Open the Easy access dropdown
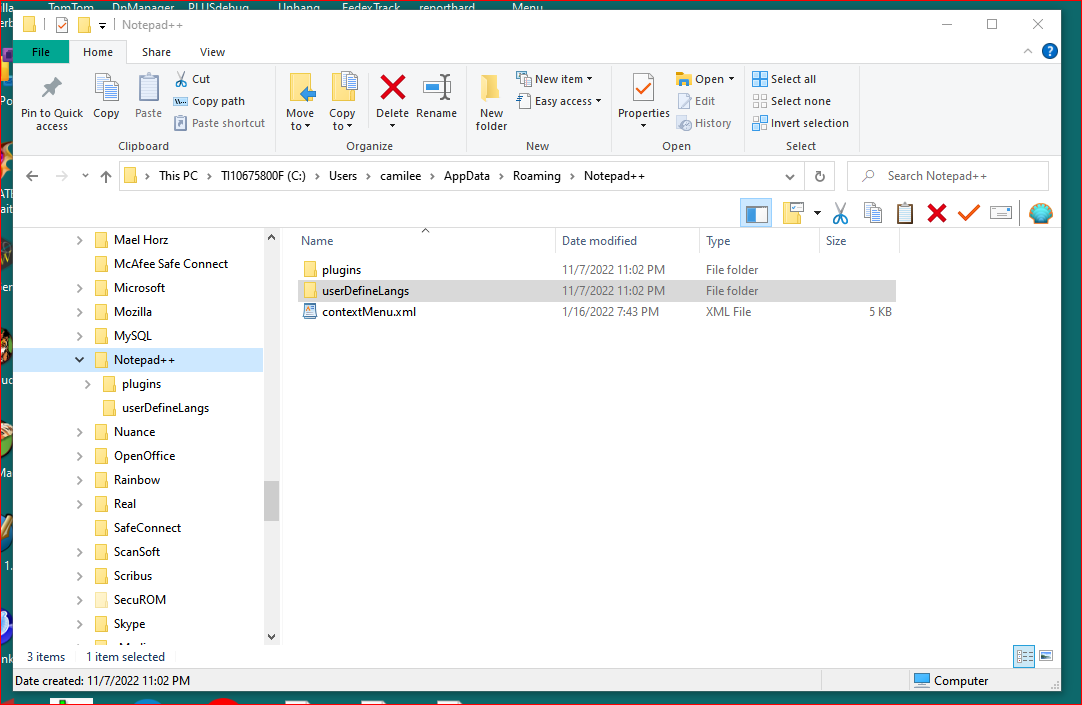 coord(559,101)
